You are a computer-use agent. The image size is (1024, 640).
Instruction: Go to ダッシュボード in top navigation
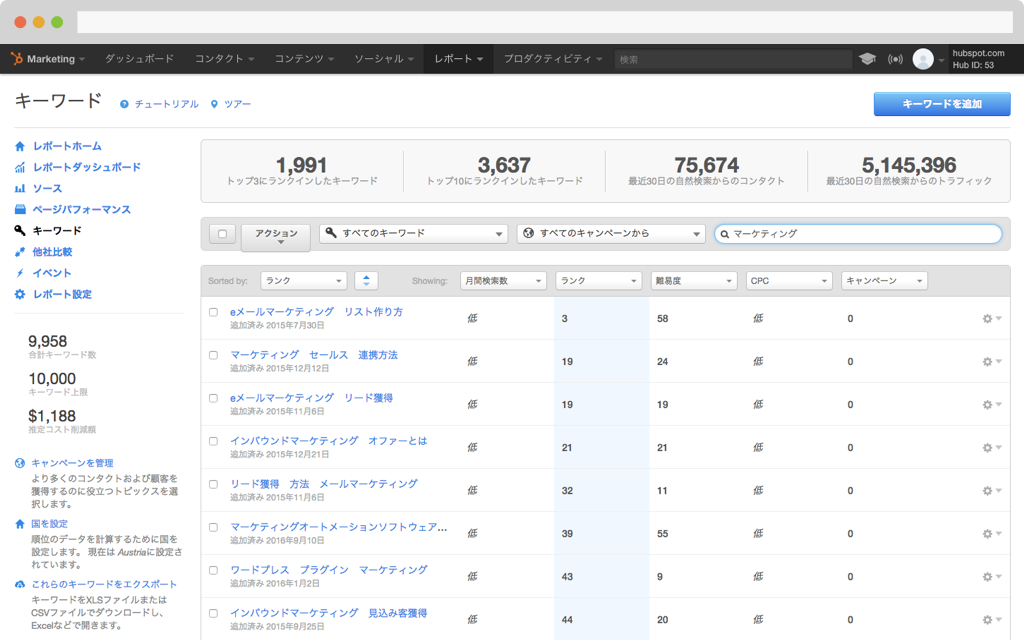coord(139,59)
